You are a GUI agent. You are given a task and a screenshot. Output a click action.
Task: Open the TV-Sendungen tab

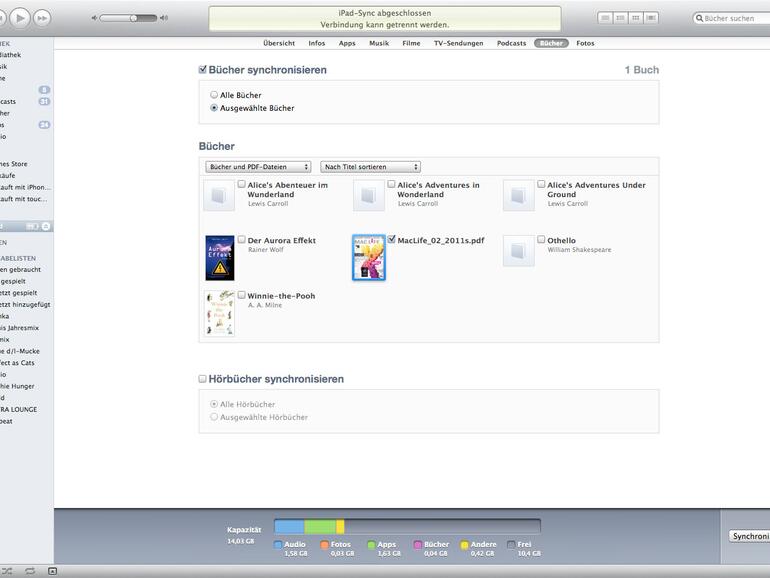point(459,43)
